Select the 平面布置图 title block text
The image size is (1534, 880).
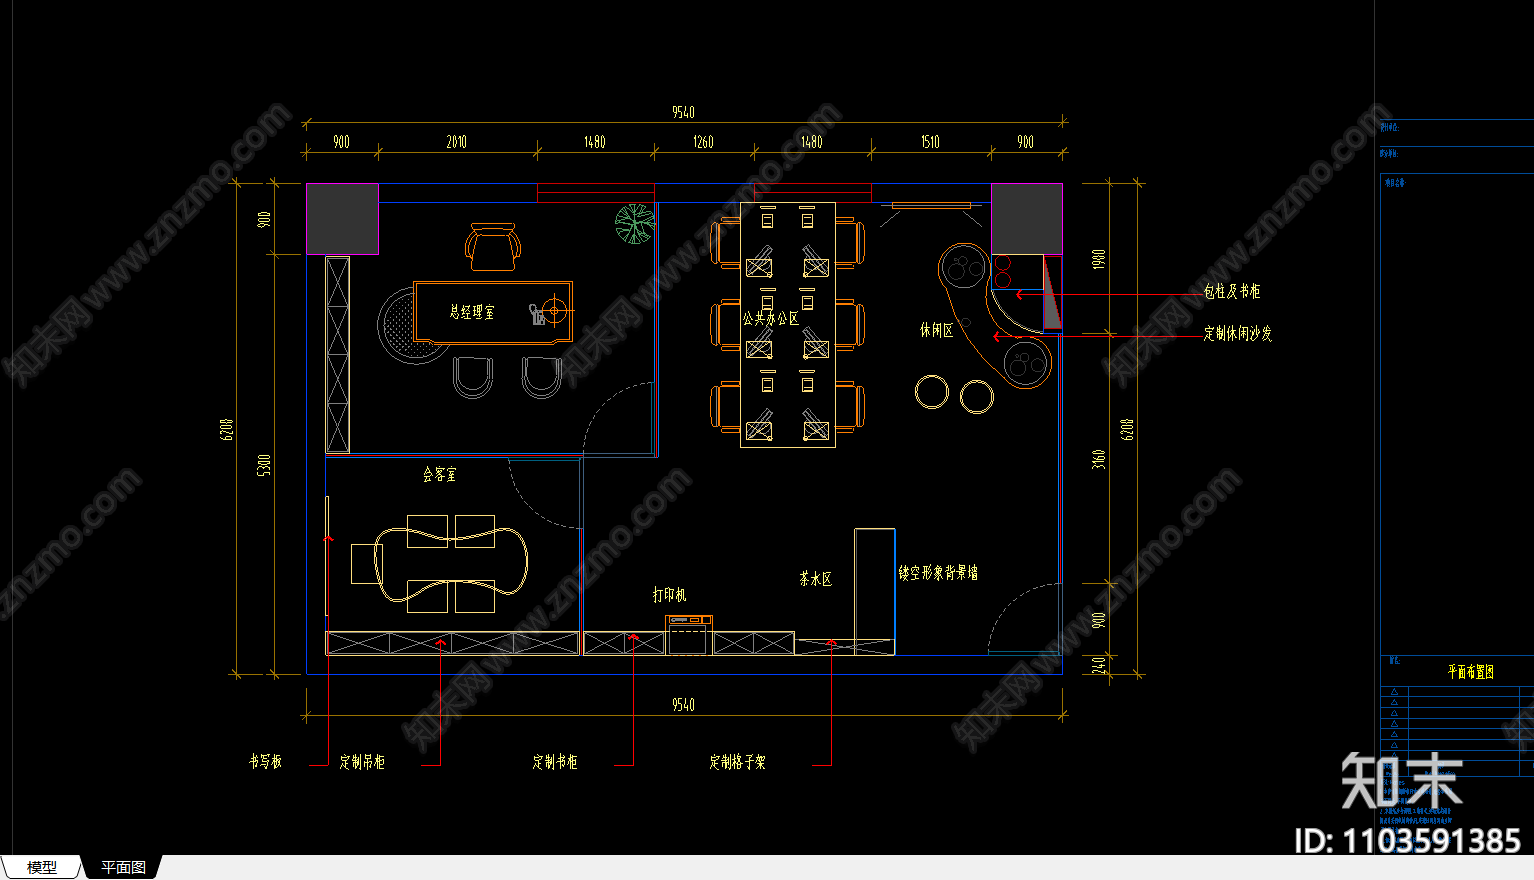pos(1471,672)
